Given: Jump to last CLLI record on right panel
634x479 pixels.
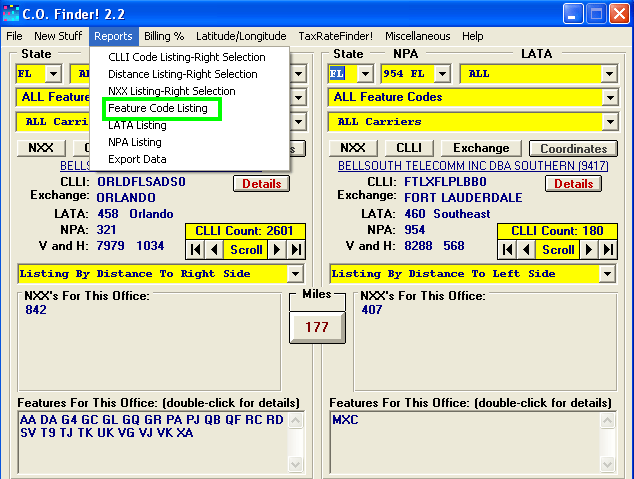Looking at the screenshot, I should click(x=608, y=249).
